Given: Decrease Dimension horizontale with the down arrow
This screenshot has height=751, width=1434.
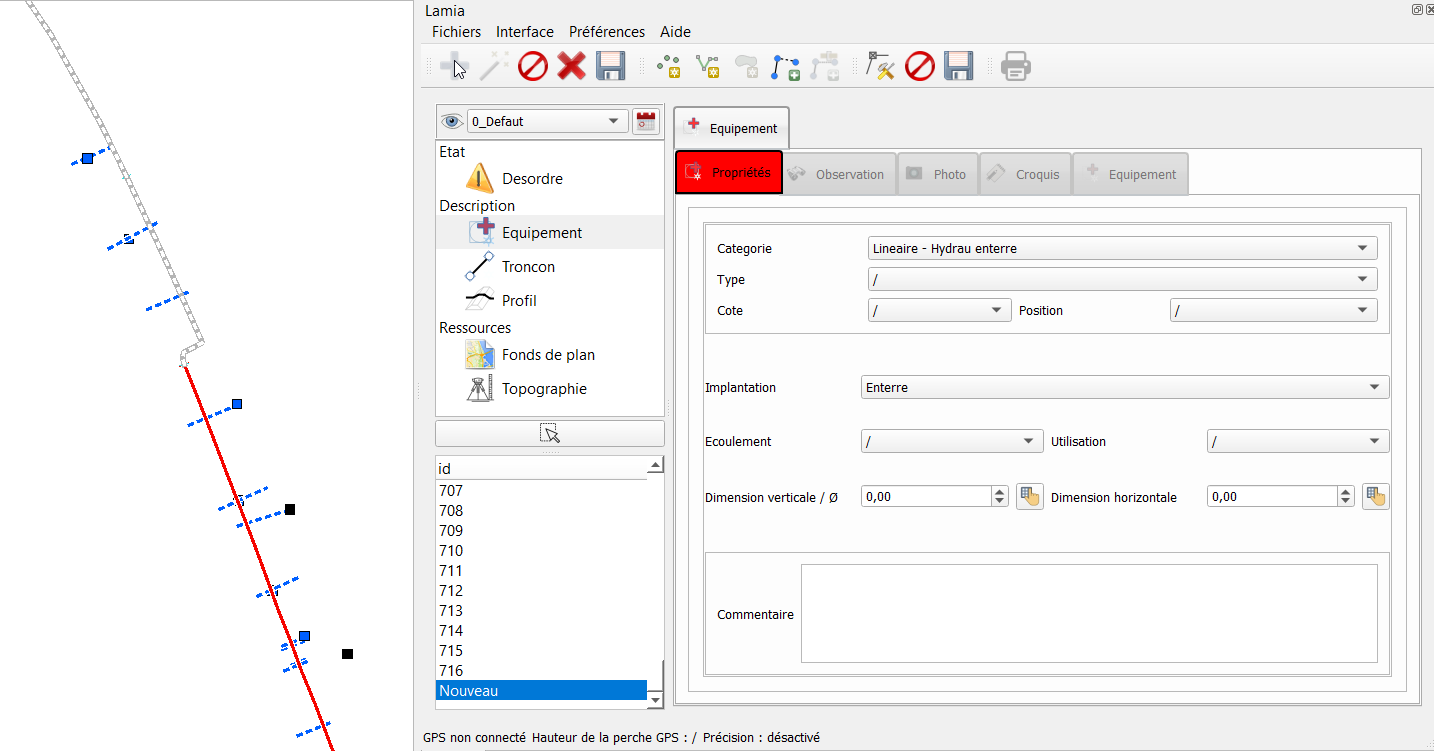Looking at the screenshot, I should [x=1346, y=501].
